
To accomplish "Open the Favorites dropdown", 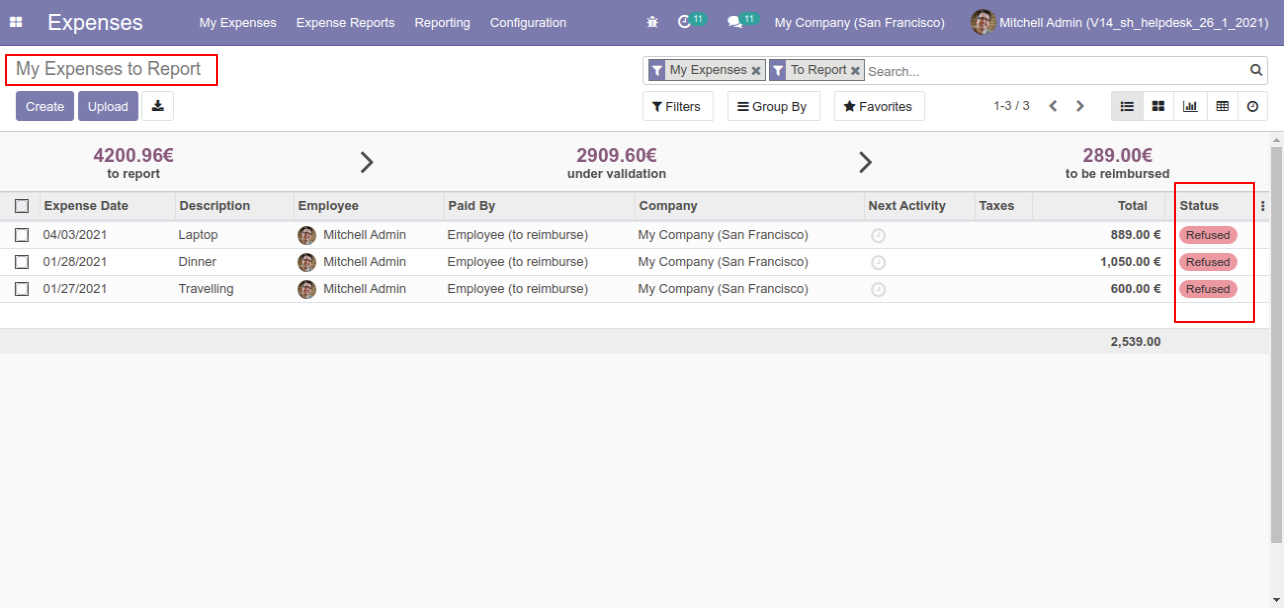I will tap(879, 106).
